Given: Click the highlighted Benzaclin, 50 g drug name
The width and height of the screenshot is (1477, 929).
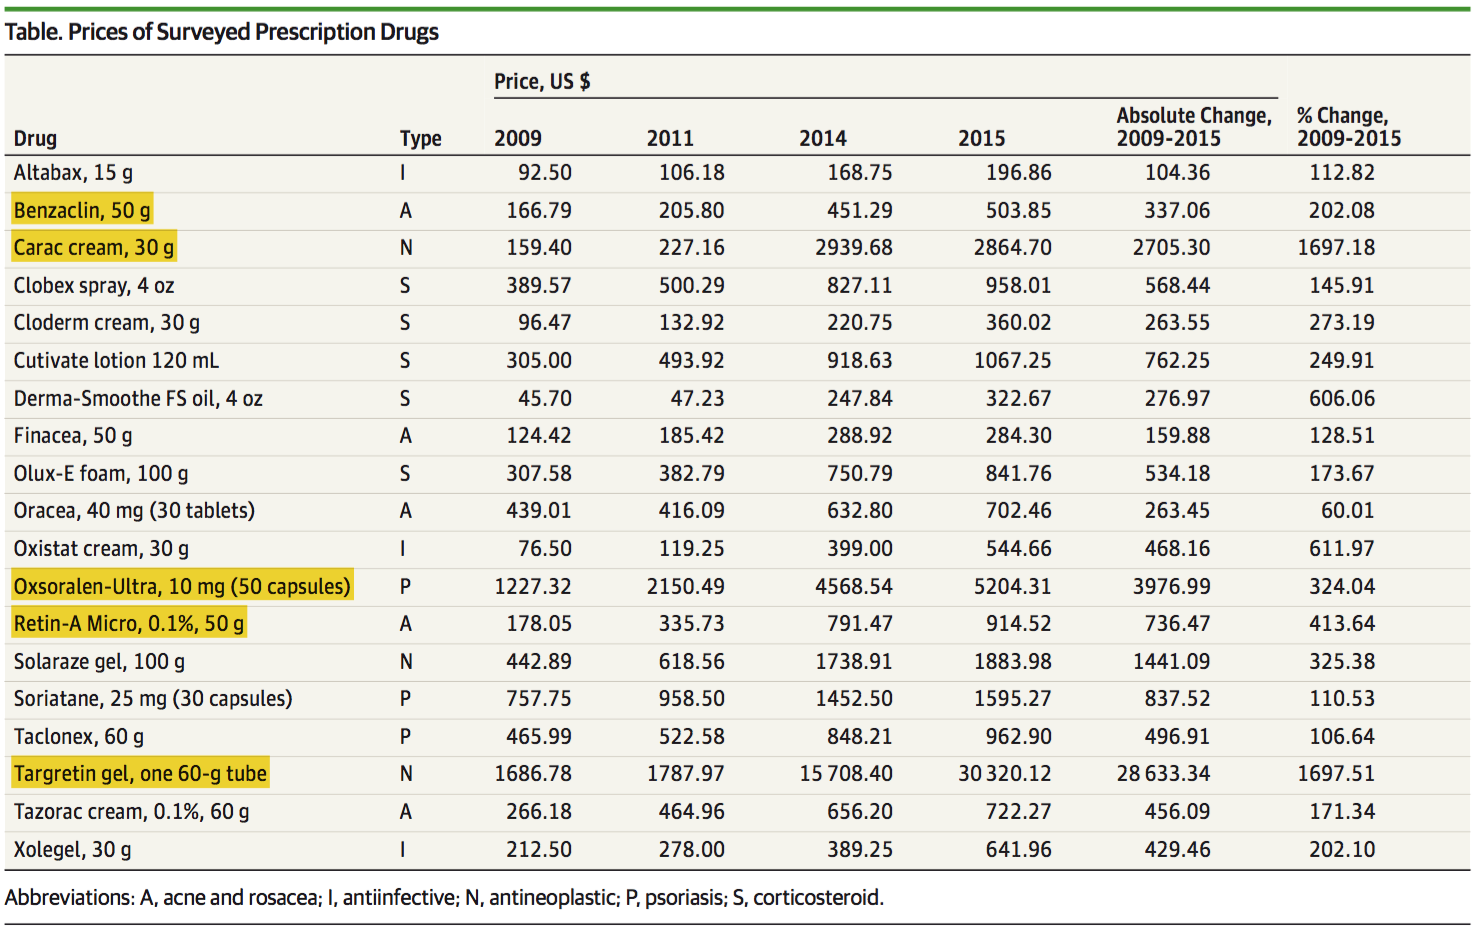Looking at the screenshot, I should [x=82, y=210].
